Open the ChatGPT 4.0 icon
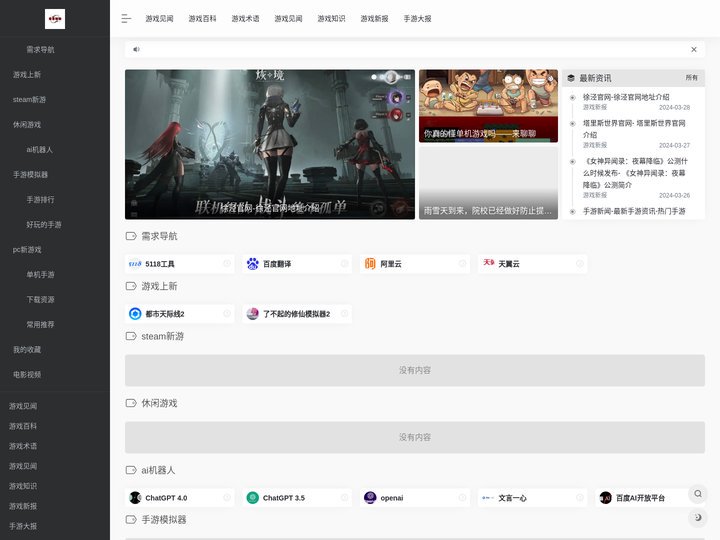 click(135, 497)
